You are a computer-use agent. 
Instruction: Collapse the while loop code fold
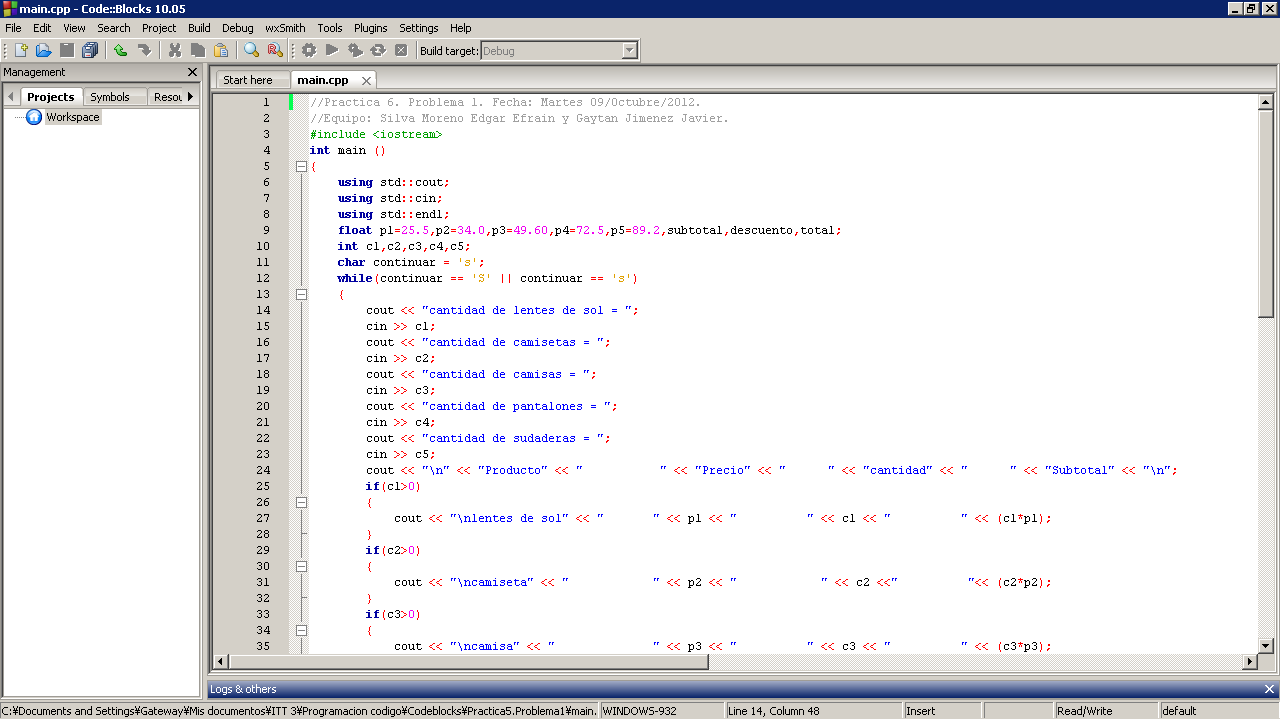pyautogui.click(x=301, y=294)
